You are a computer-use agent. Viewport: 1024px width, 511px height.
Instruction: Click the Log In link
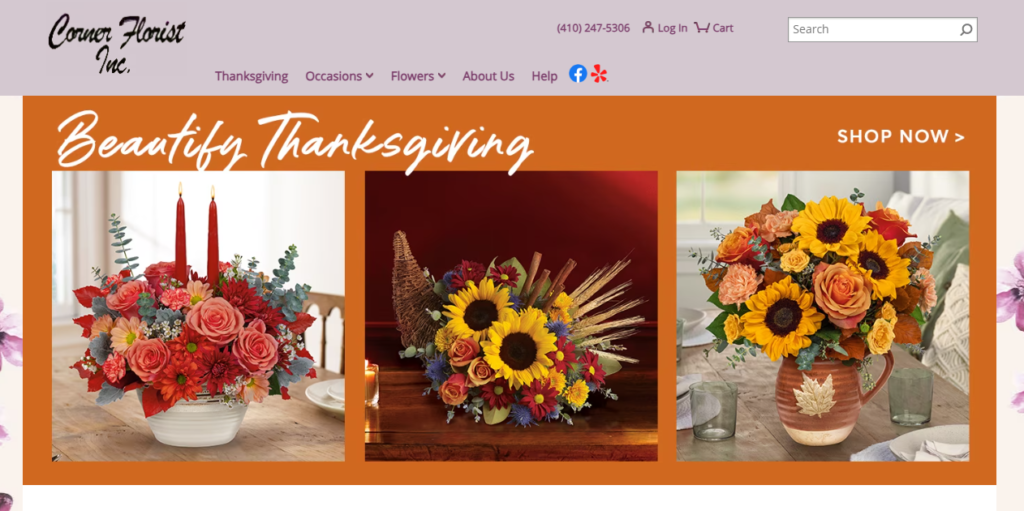673,28
